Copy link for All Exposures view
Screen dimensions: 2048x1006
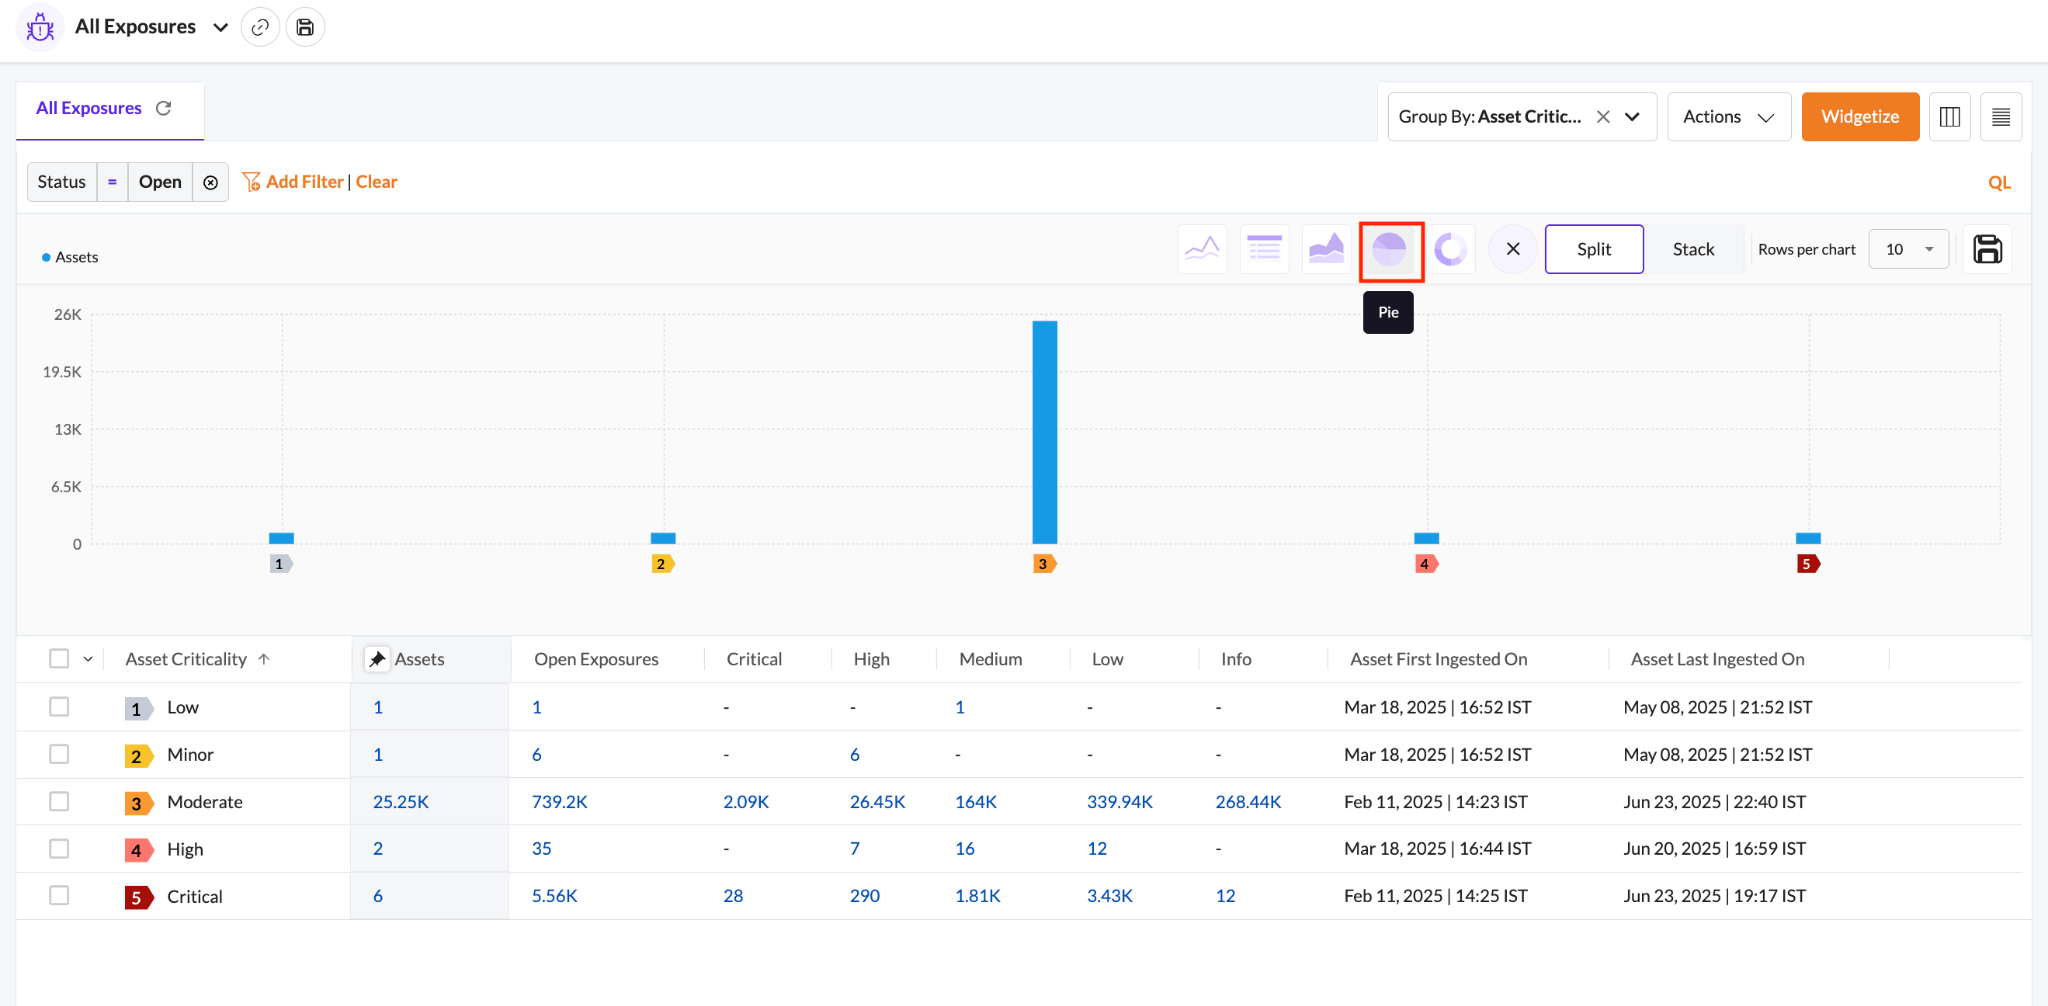tap(260, 27)
